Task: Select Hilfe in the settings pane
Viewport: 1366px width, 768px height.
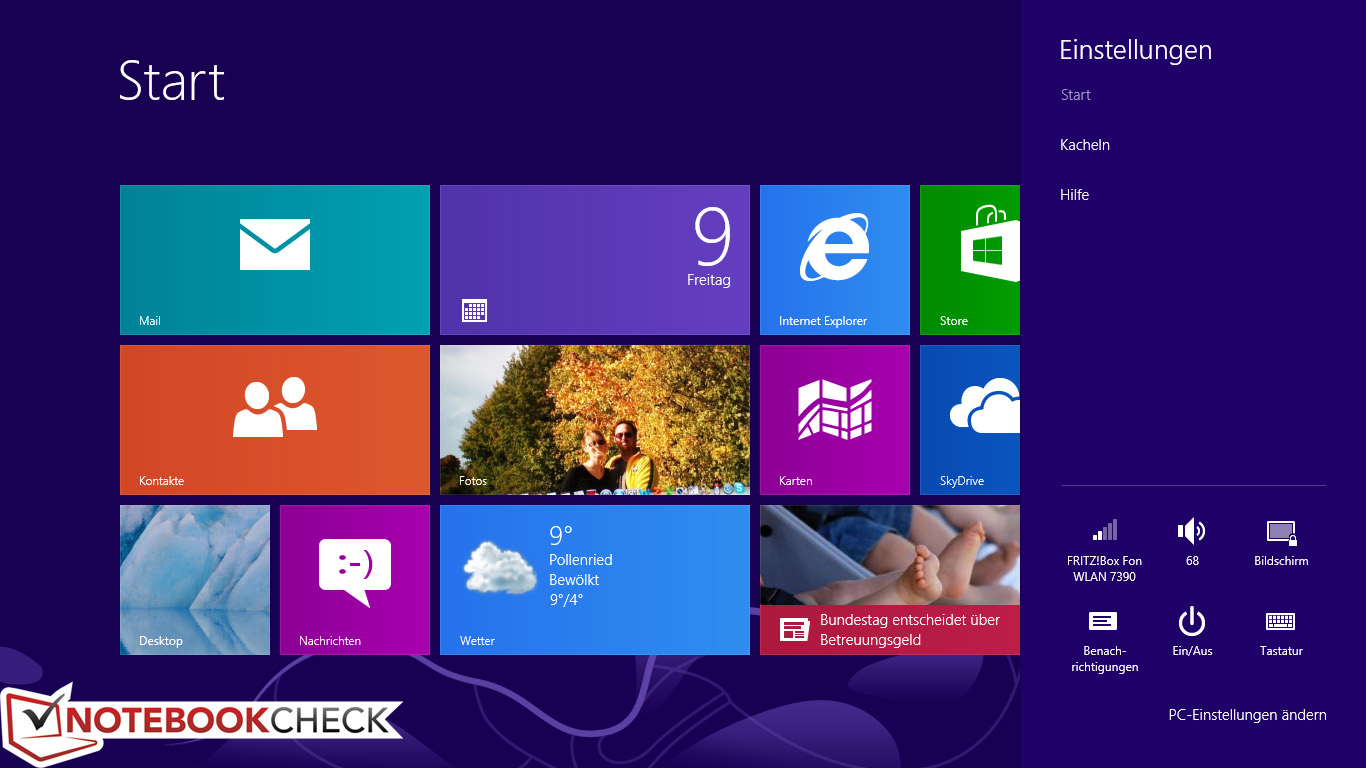Action: [x=1074, y=195]
